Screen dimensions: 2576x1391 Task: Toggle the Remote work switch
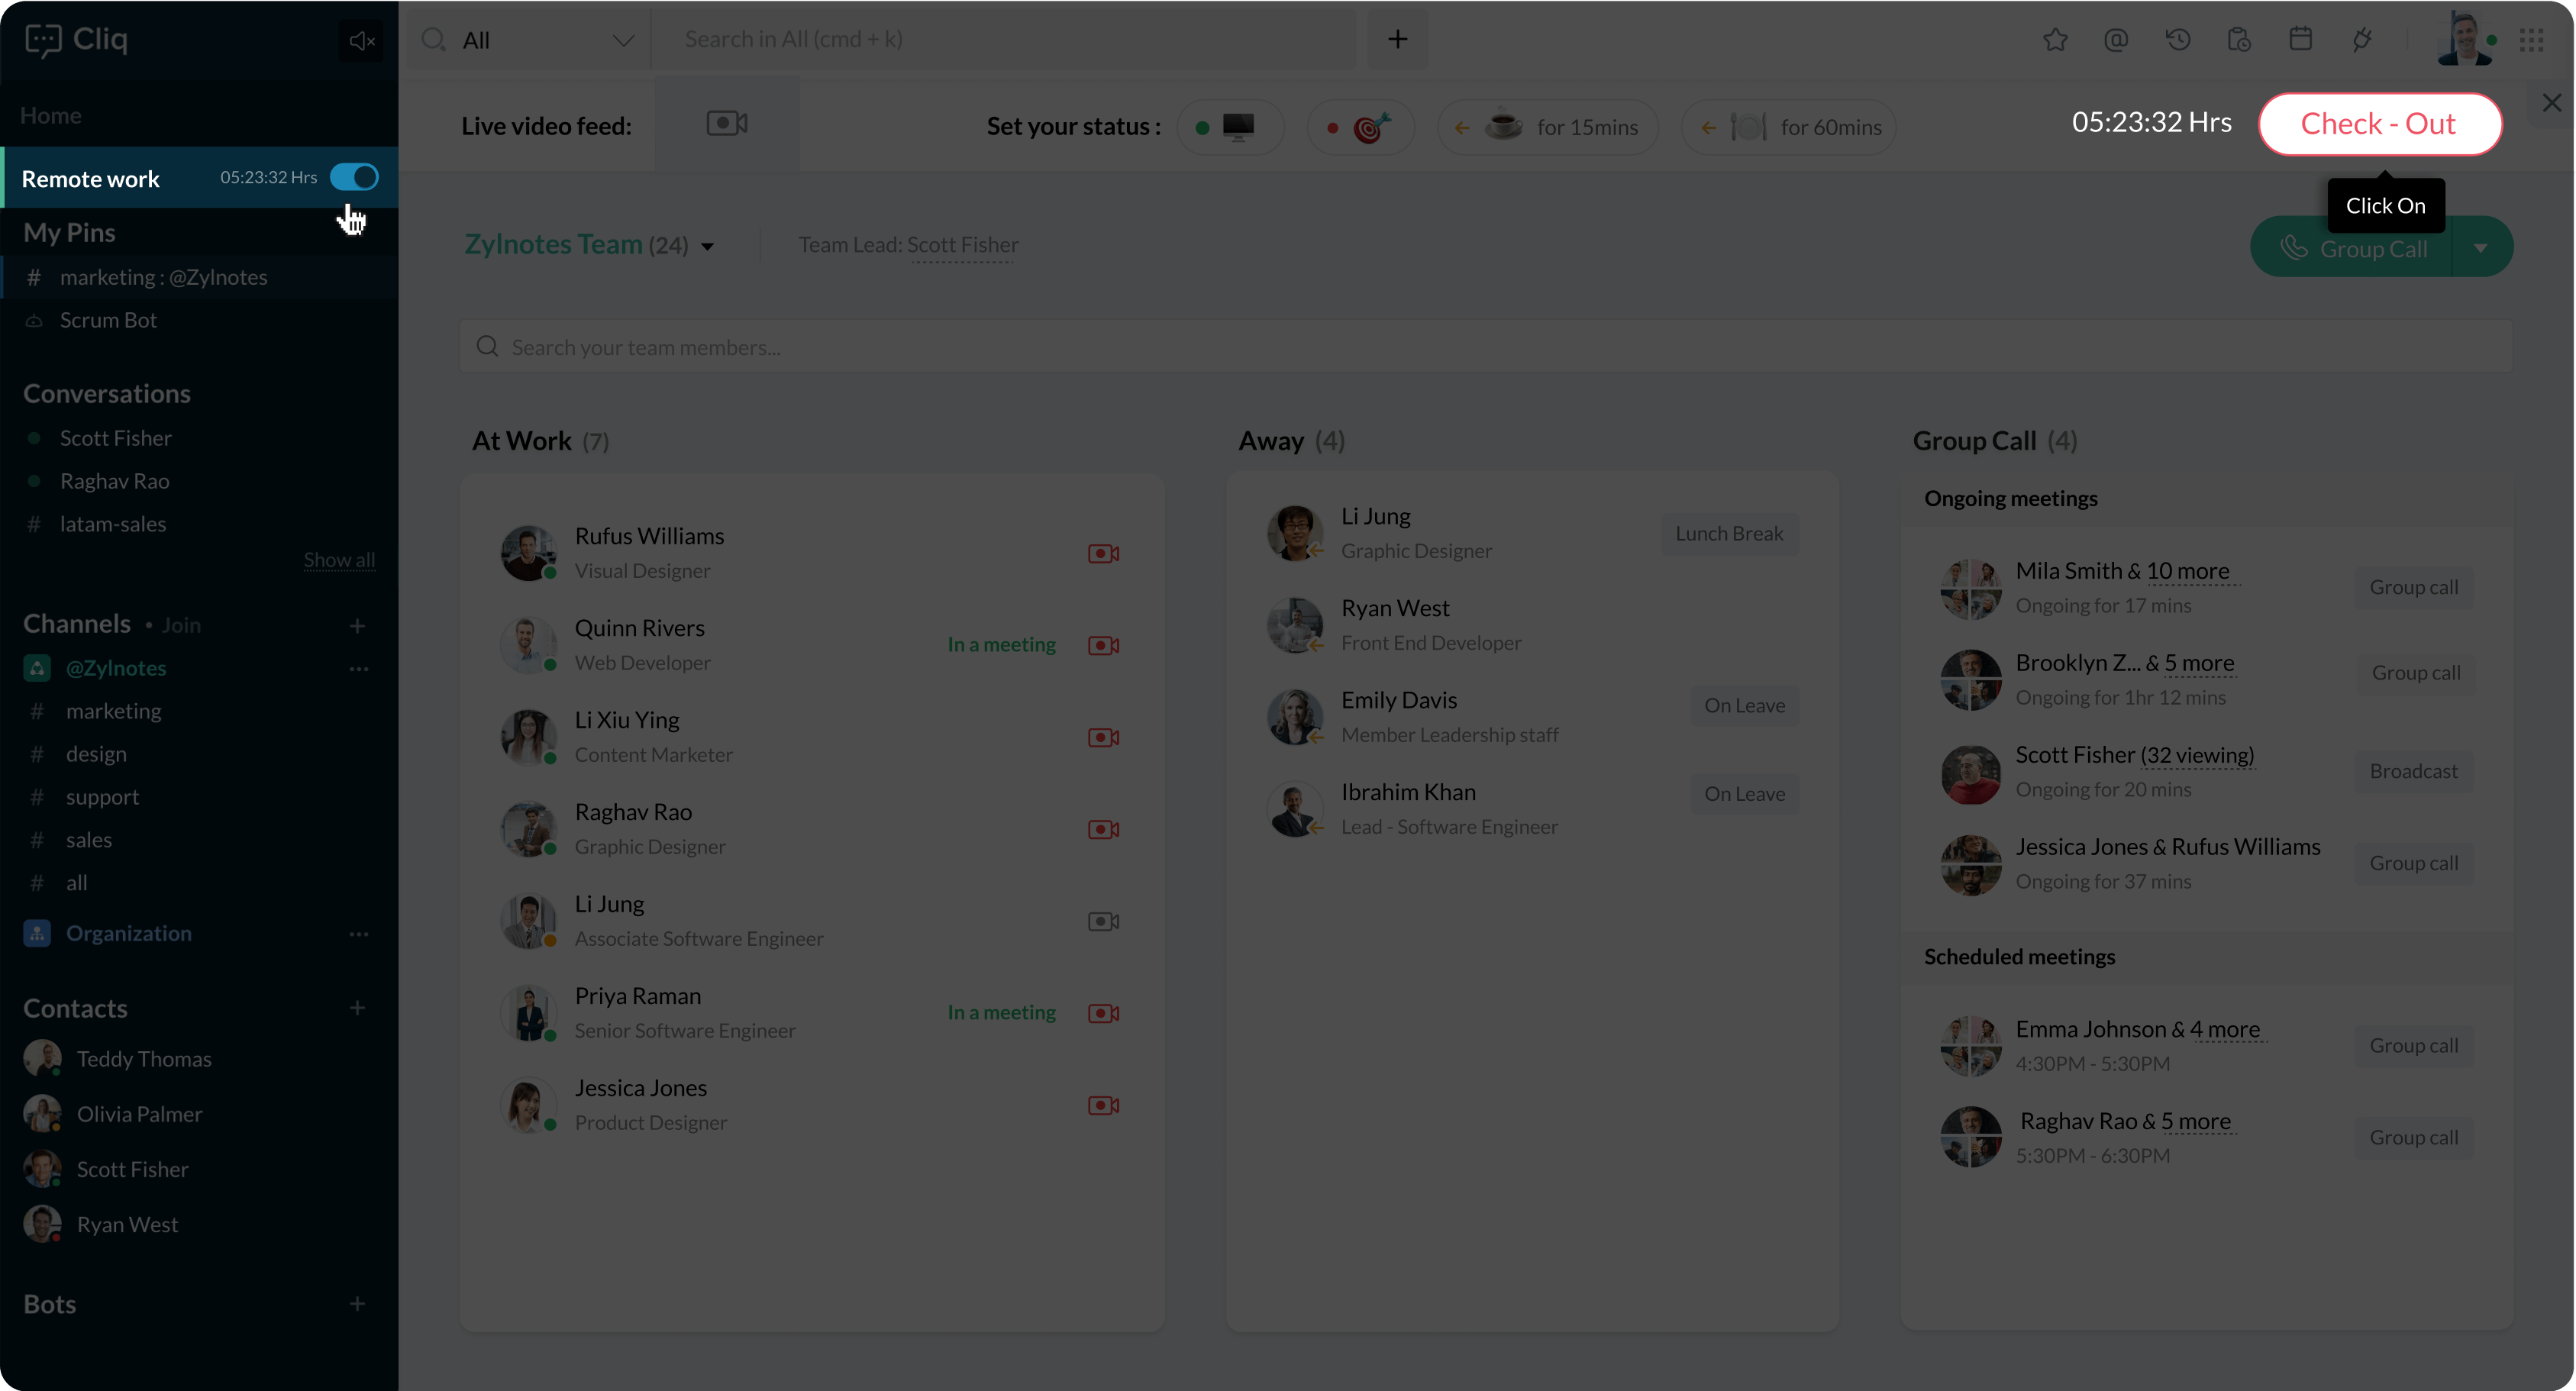click(354, 178)
